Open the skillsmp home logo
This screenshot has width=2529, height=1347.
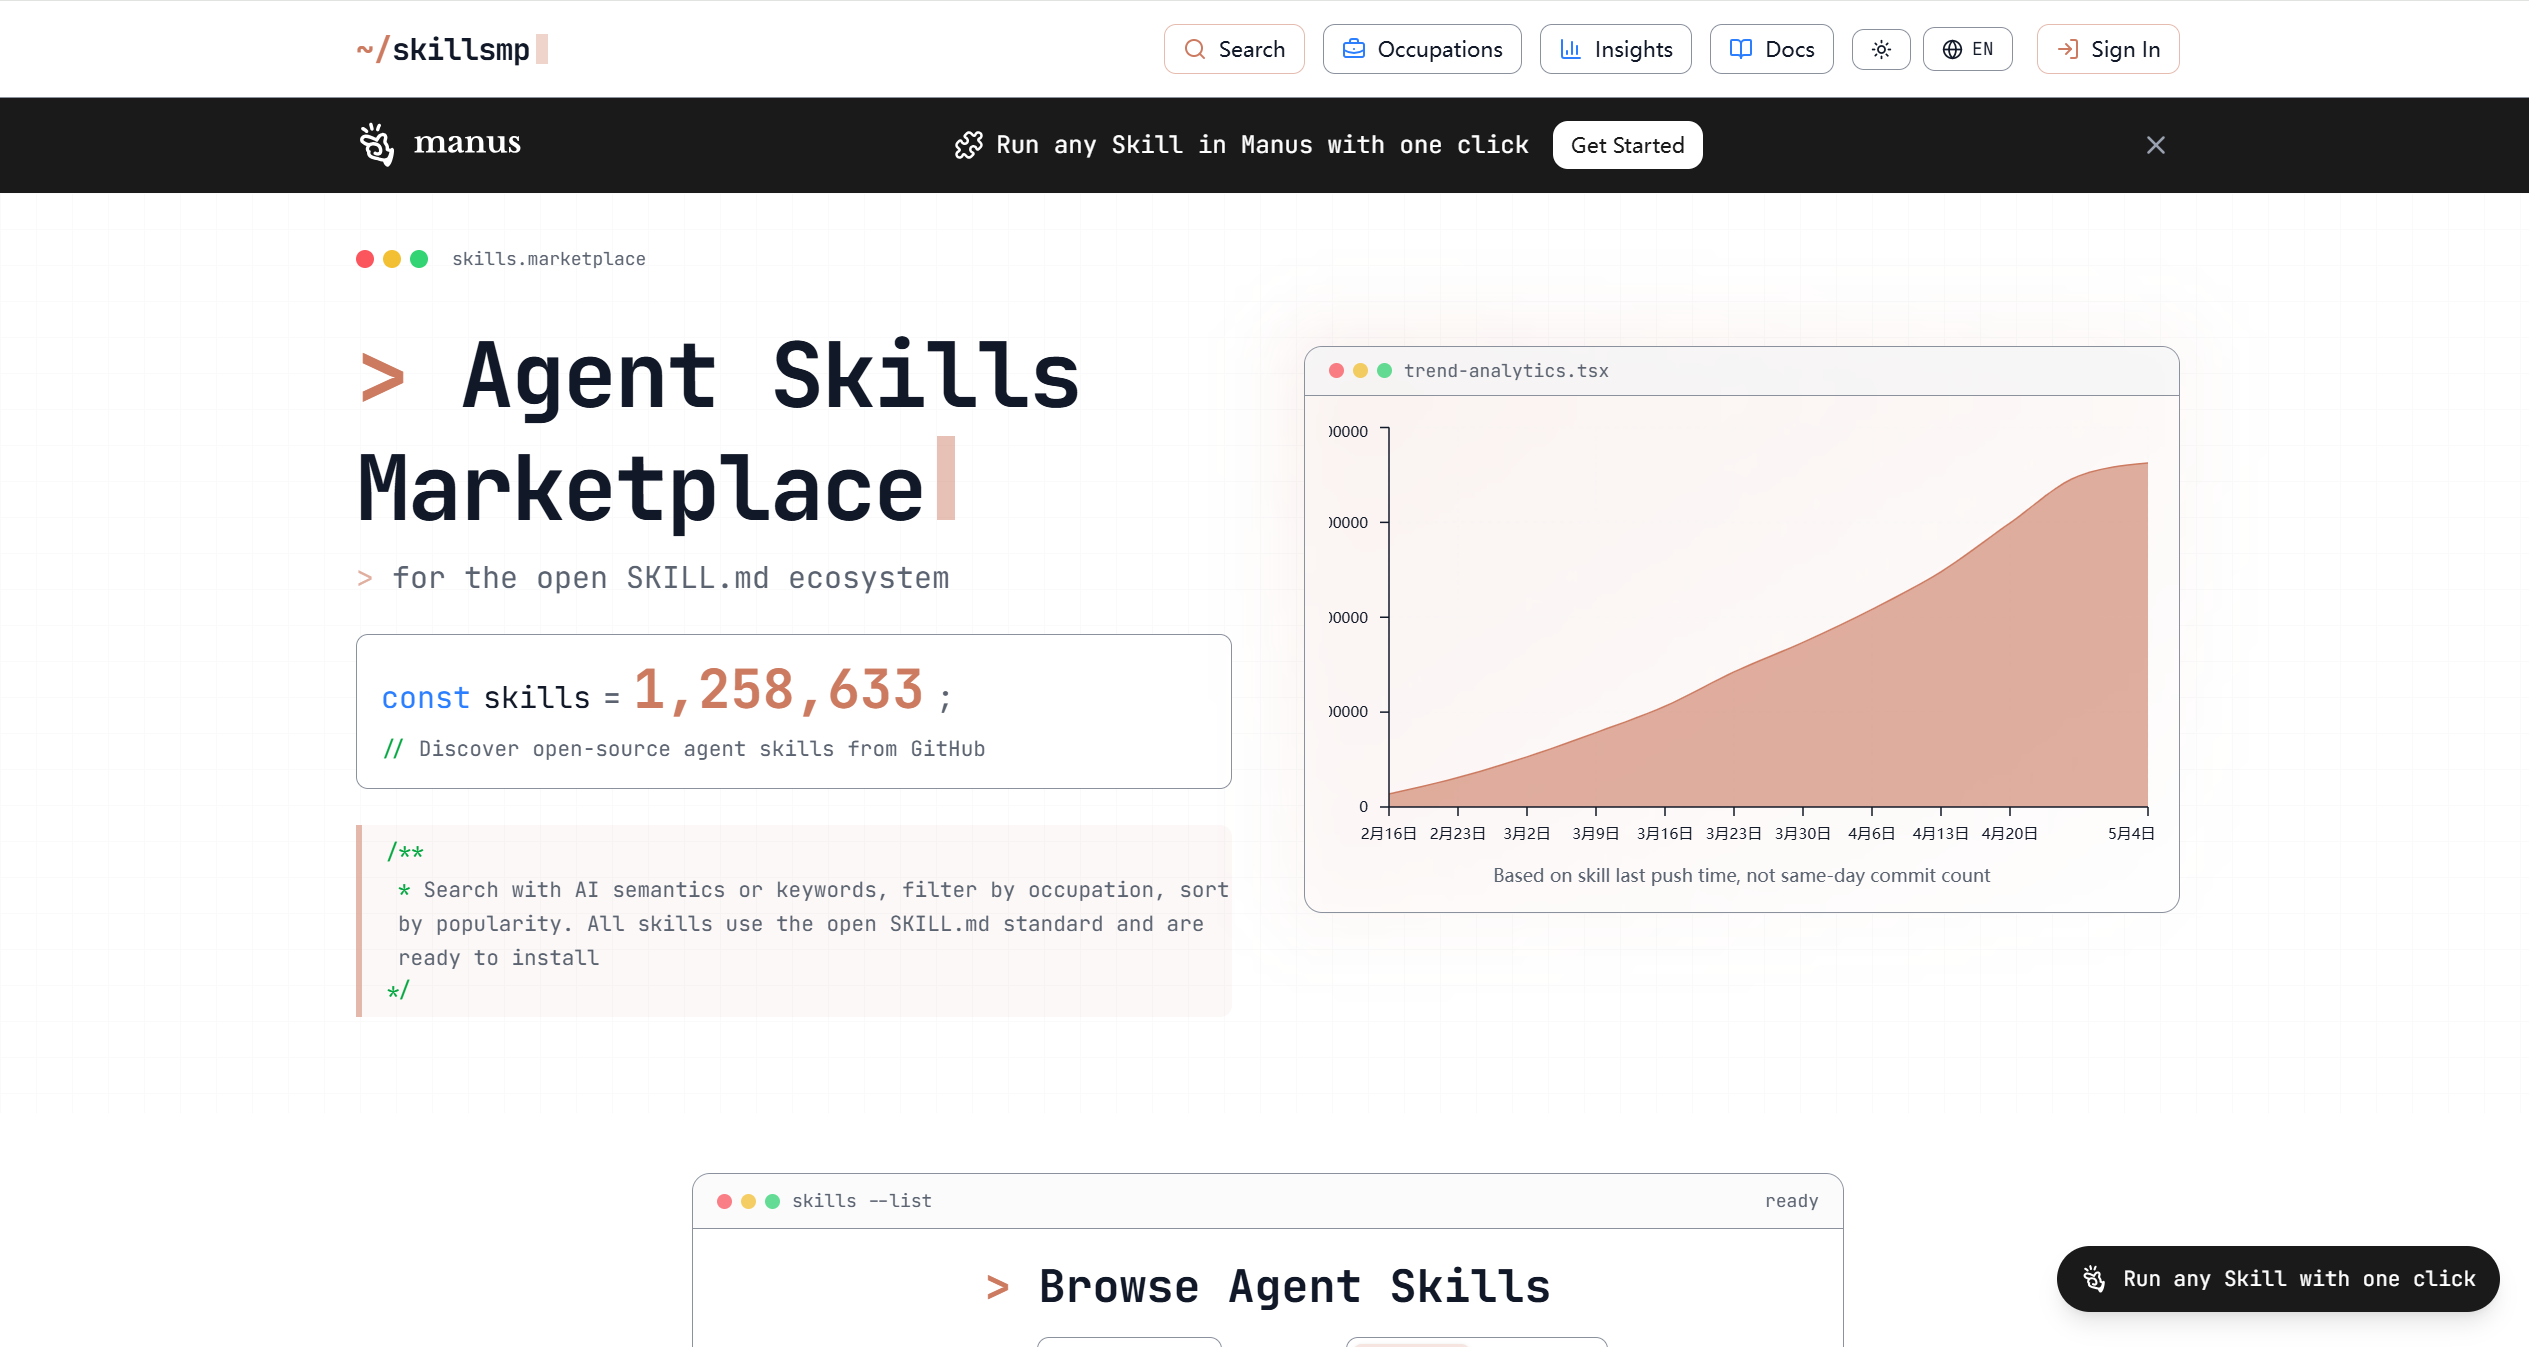[452, 49]
